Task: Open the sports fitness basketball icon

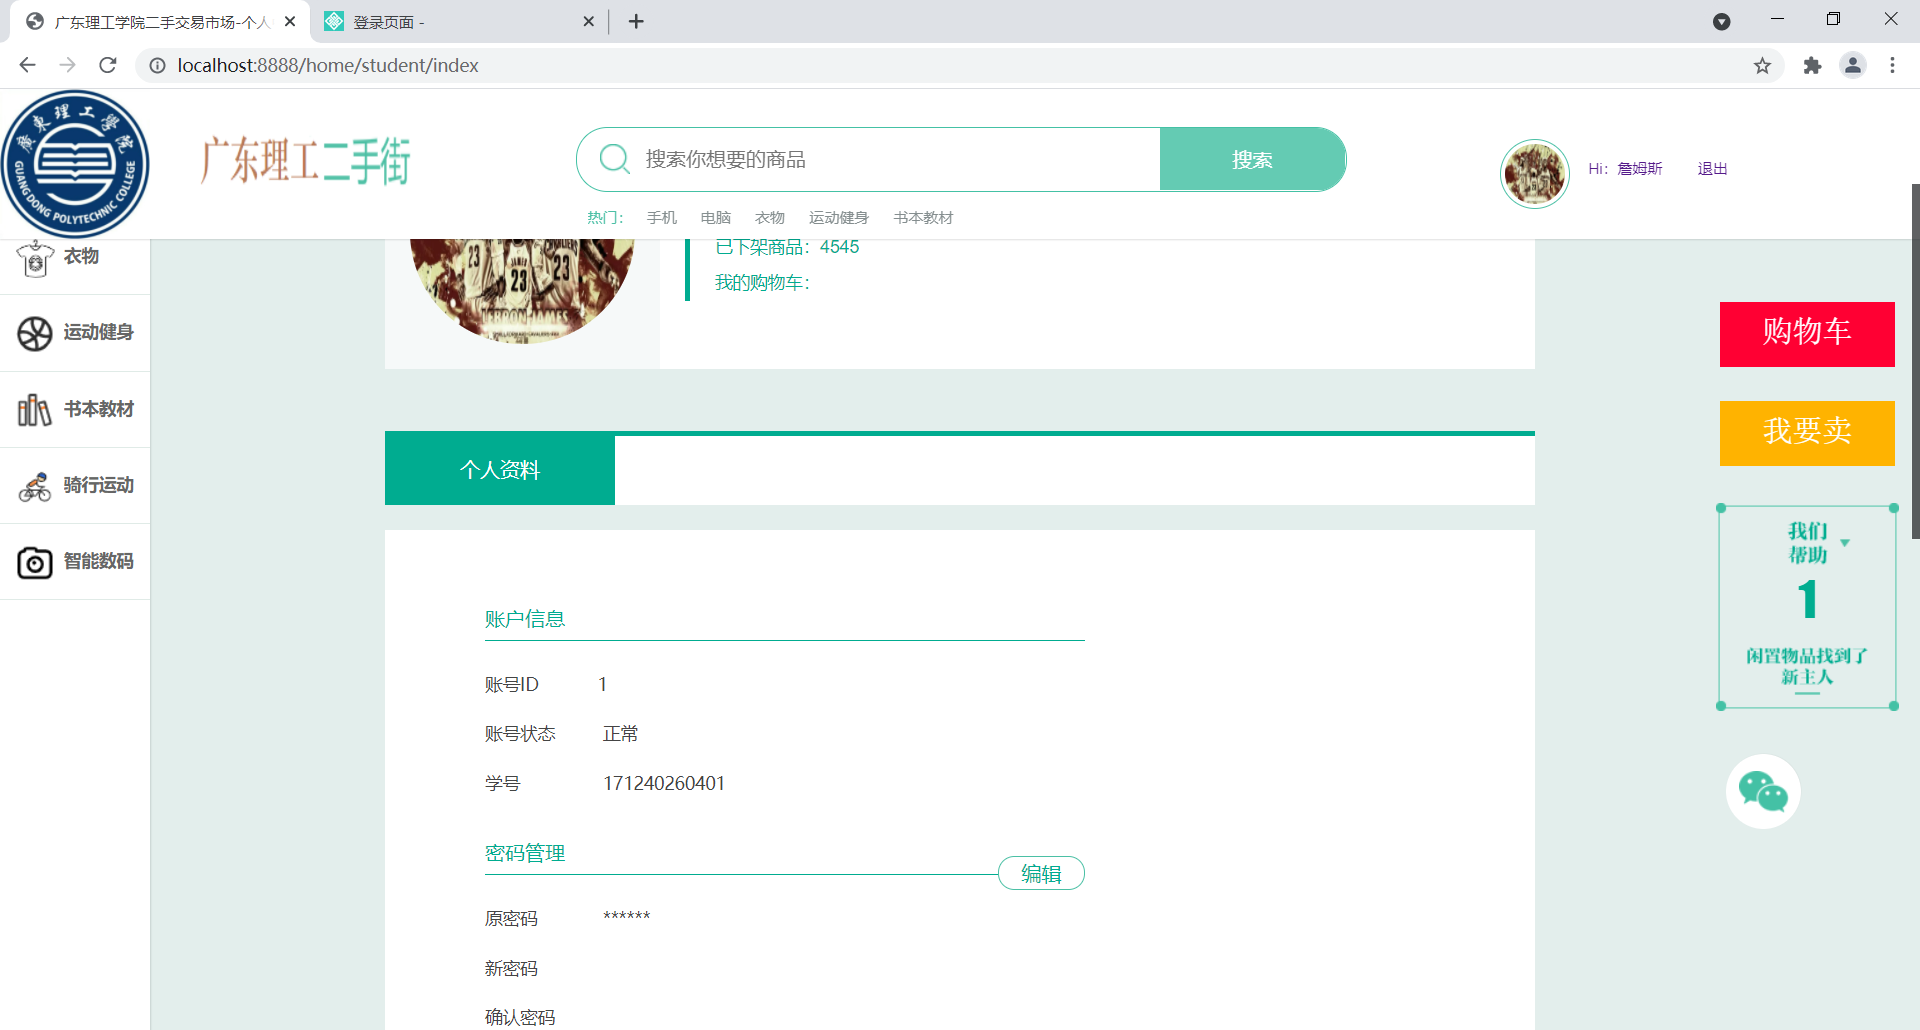Action: coord(35,333)
